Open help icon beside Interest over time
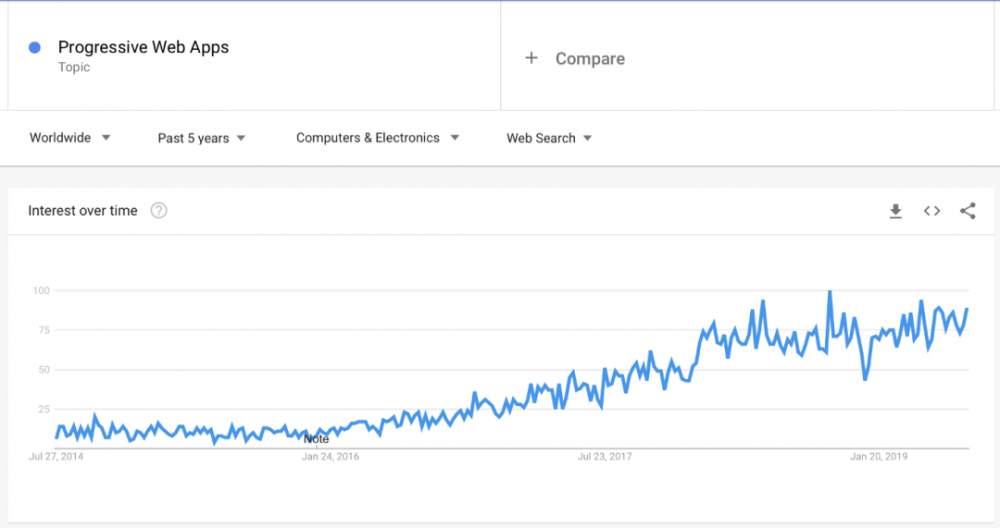The width and height of the screenshot is (1000, 528). (x=158, y=211)
